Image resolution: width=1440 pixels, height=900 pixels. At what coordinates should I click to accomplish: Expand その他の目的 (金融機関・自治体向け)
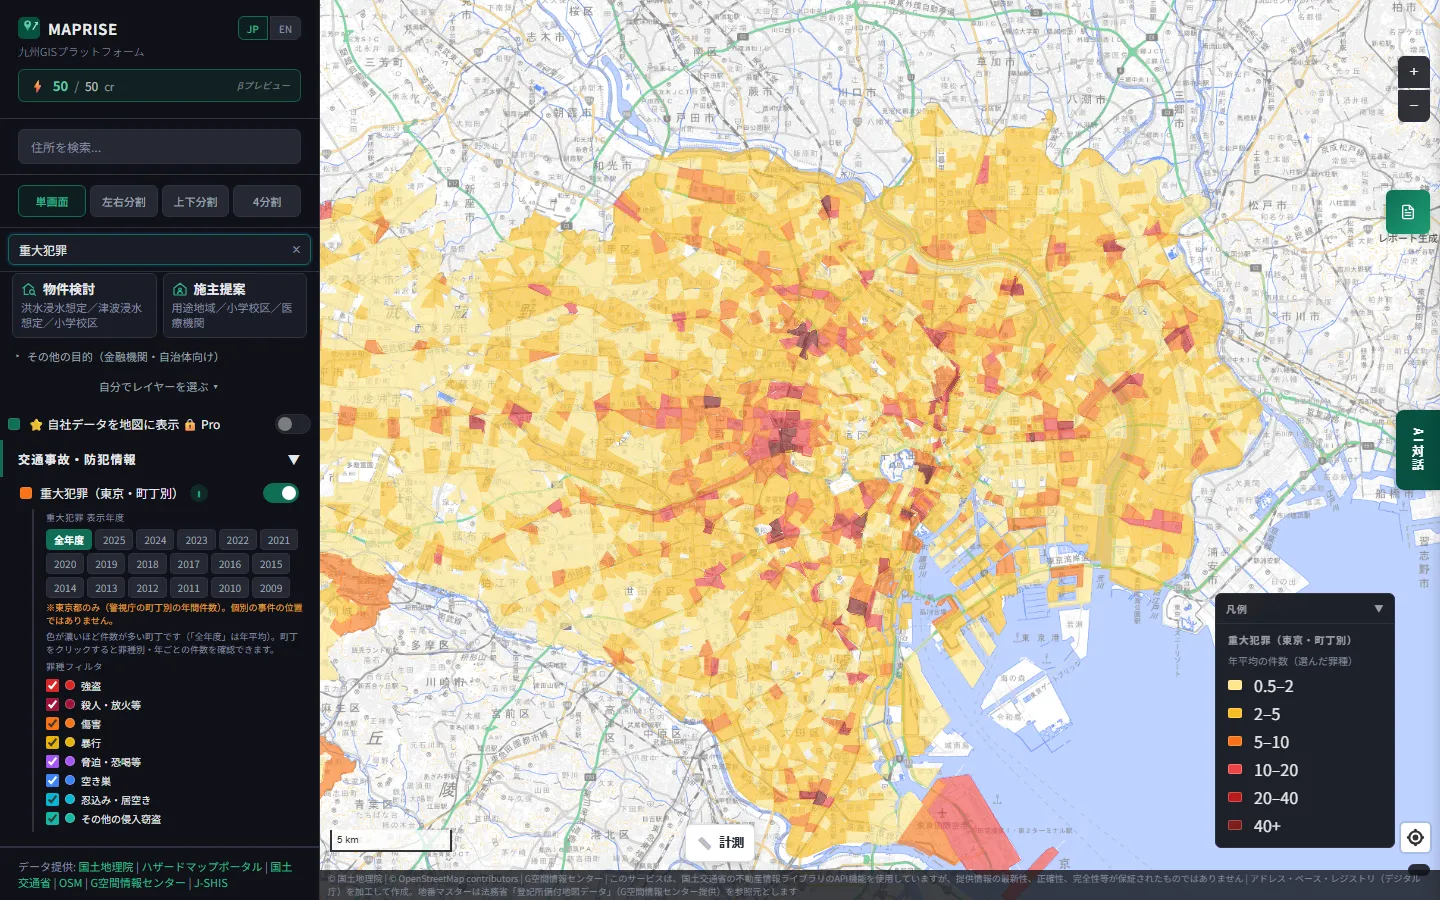pyautogui.click(x=122, y=357)
